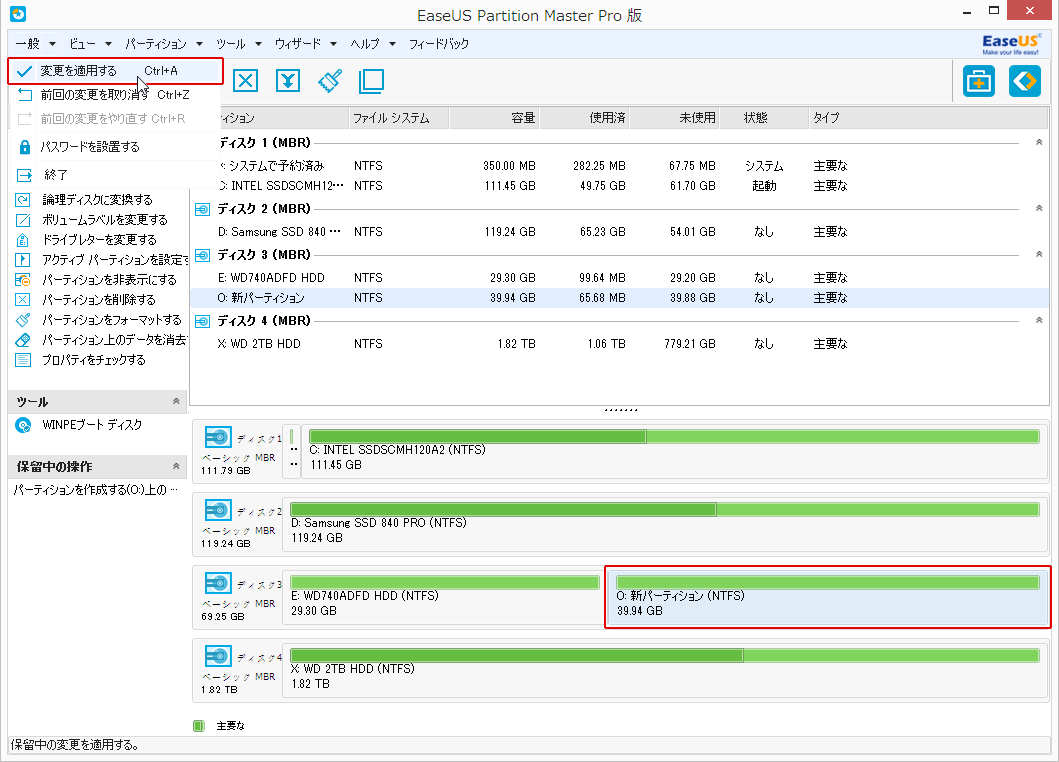Choose the ドライブレターを変更する sidebar icon

coord(23,240)
